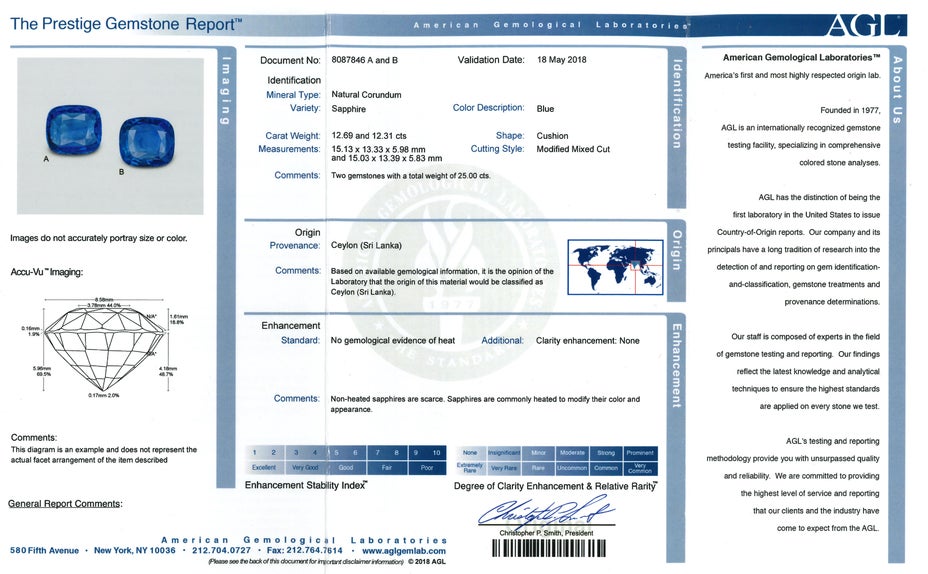
Task: Select the vertical Identification tab
Action: (x=677, y=103)
